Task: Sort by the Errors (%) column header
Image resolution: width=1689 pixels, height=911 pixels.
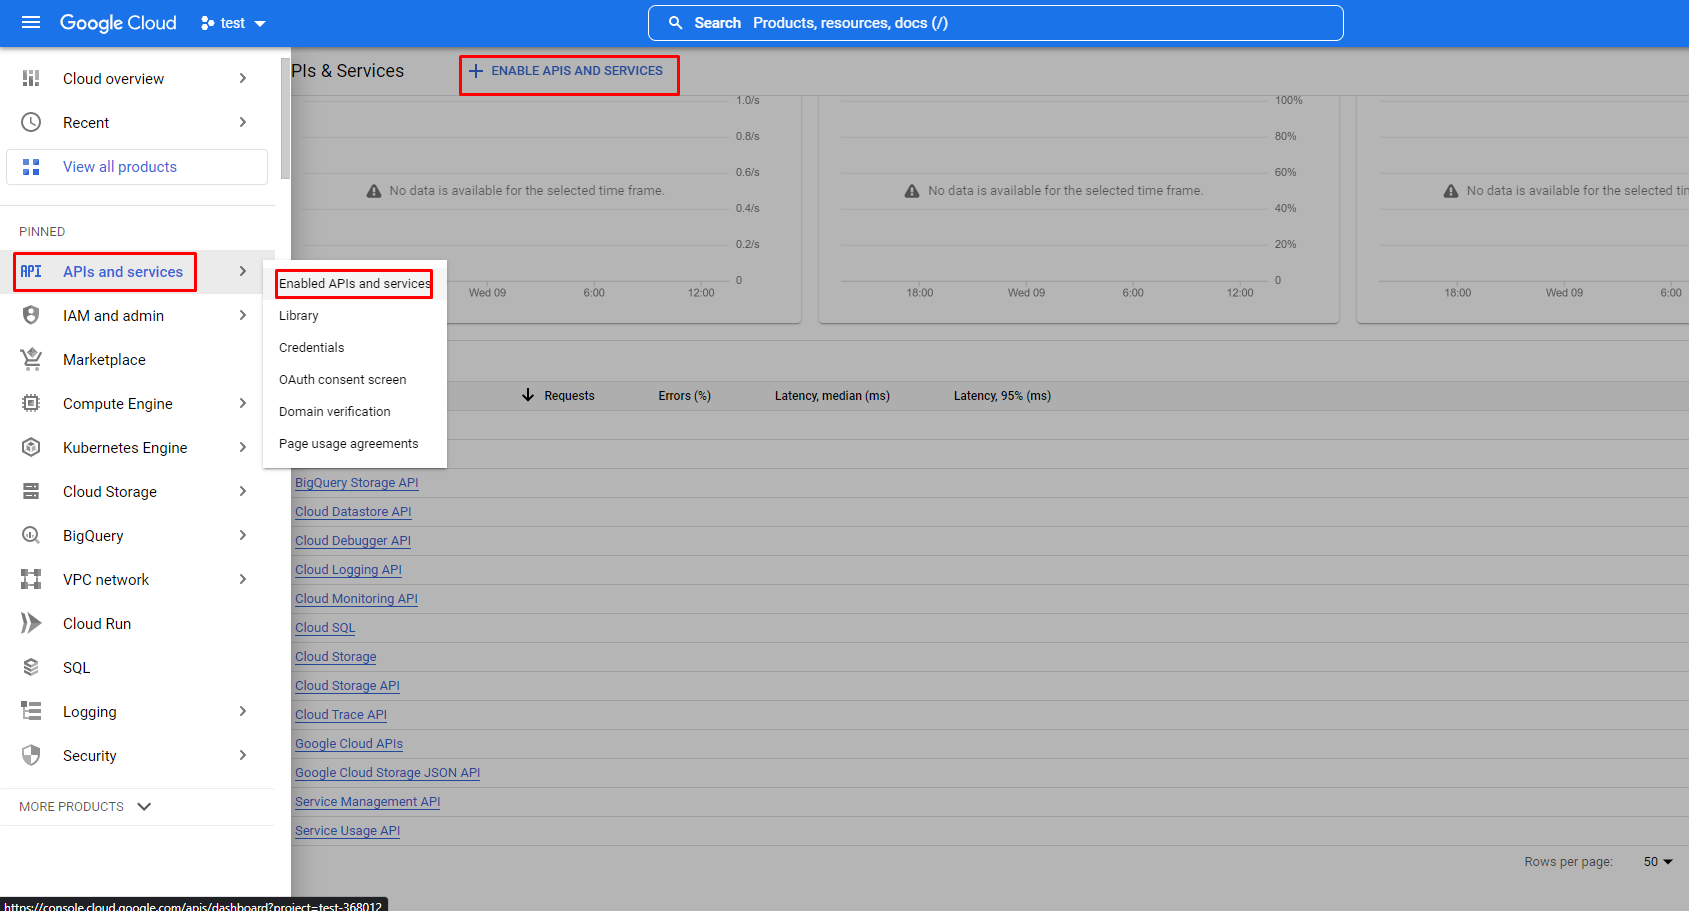Action: tap(684, 396)
